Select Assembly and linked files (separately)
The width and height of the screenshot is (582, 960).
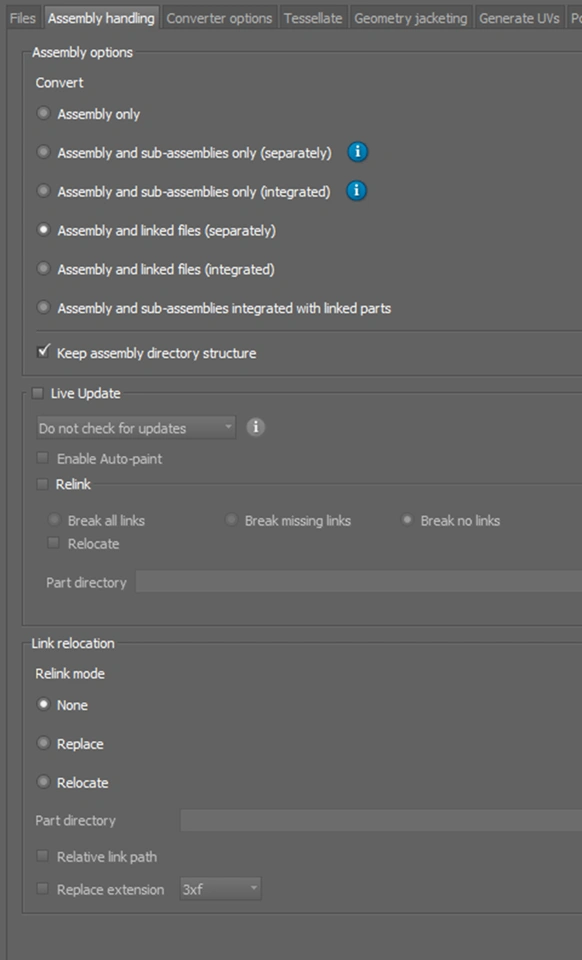click(43, 230)
